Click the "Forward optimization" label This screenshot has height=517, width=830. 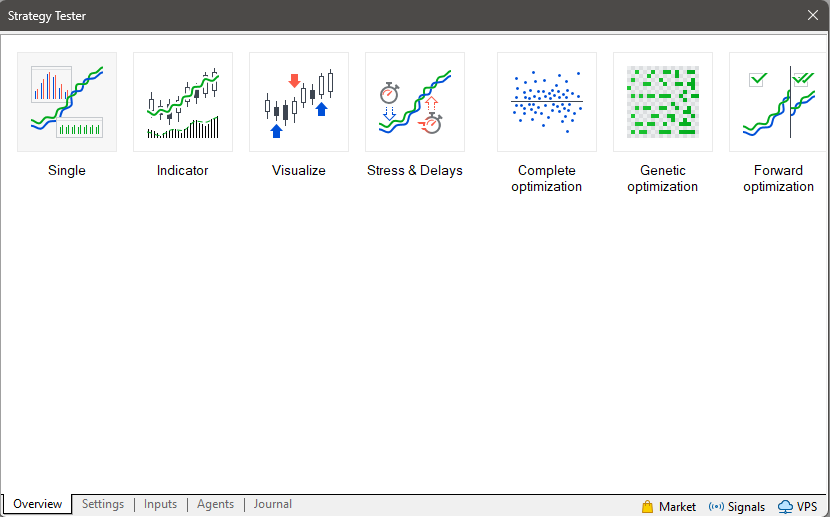pos(778,178)
